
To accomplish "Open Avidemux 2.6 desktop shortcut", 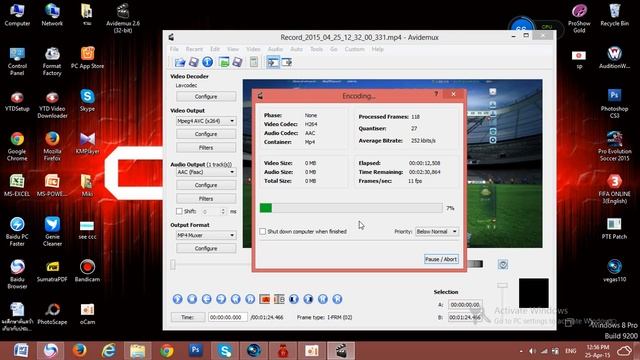I will [x=123, y=18].
